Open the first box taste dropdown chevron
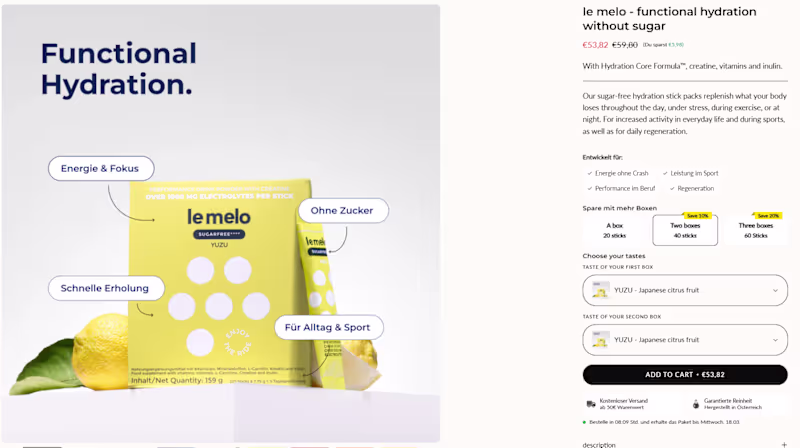800x448 pixels. click(775, 290)
